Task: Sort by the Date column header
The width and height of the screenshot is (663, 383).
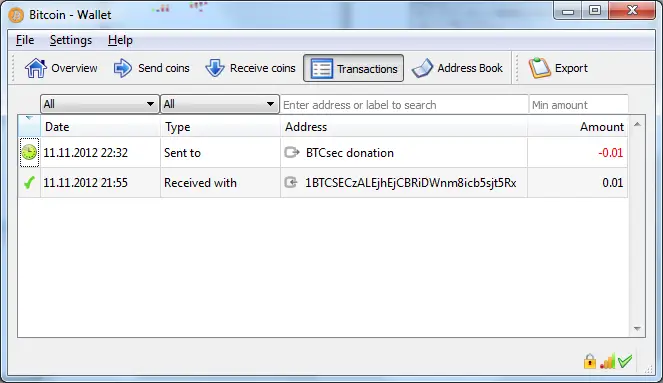Action: click(100, 126)
